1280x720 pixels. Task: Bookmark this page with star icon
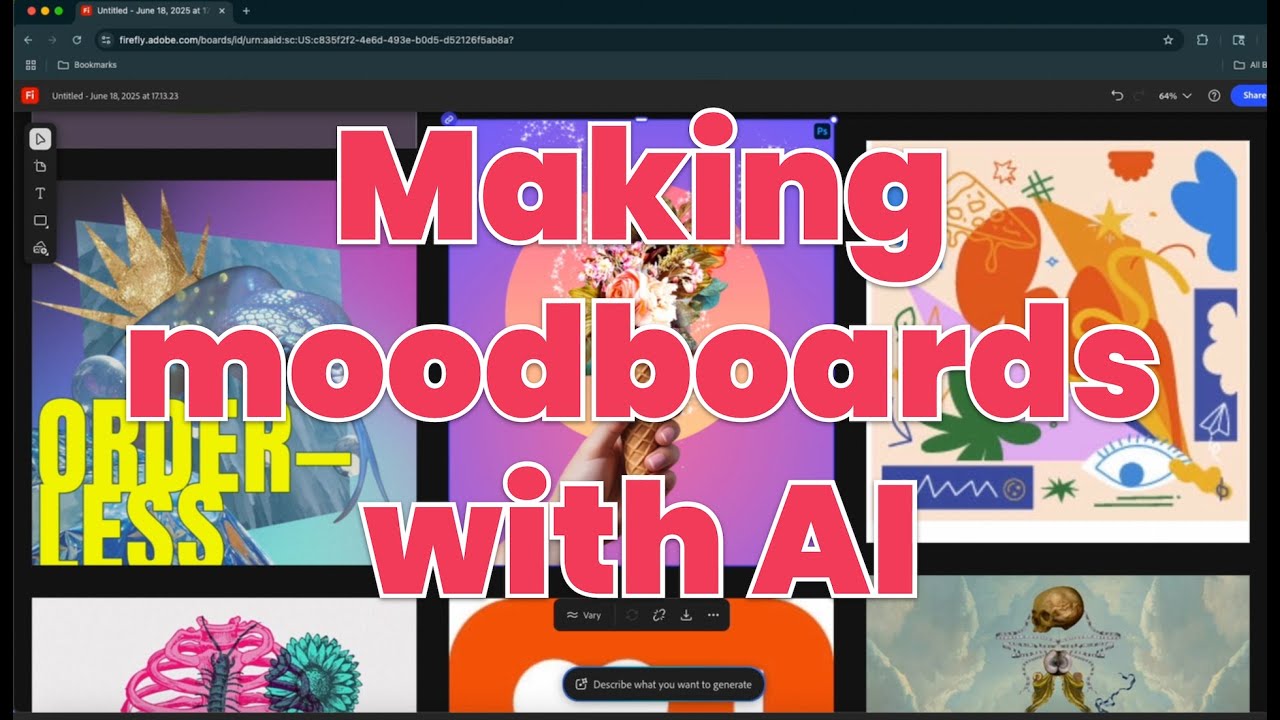point(1168,40)
